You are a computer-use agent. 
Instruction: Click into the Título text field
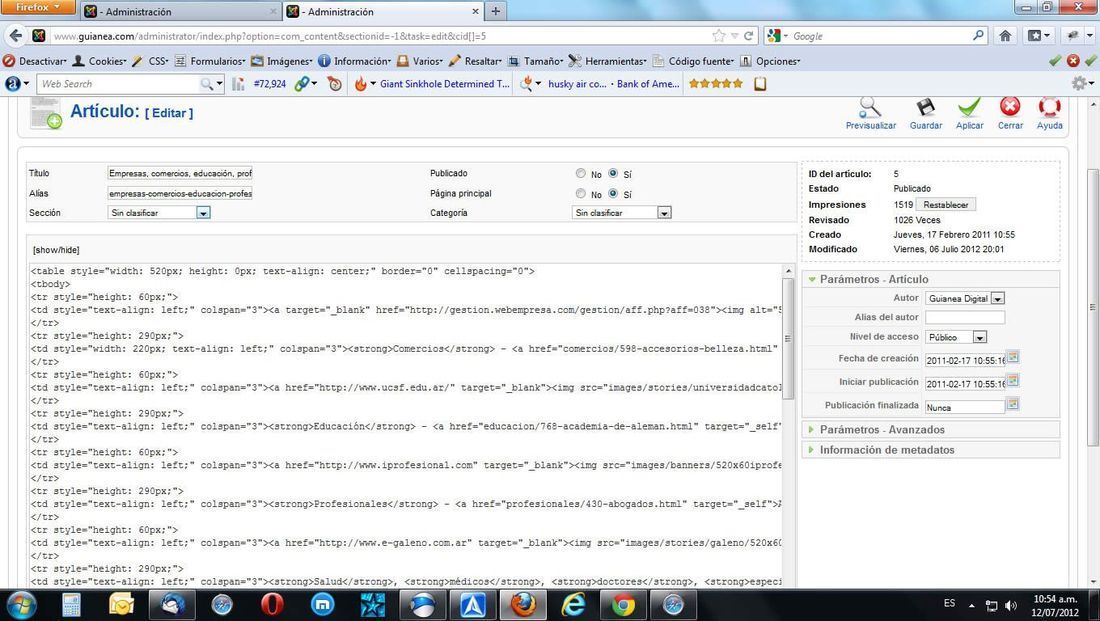(x=180, y=174)
